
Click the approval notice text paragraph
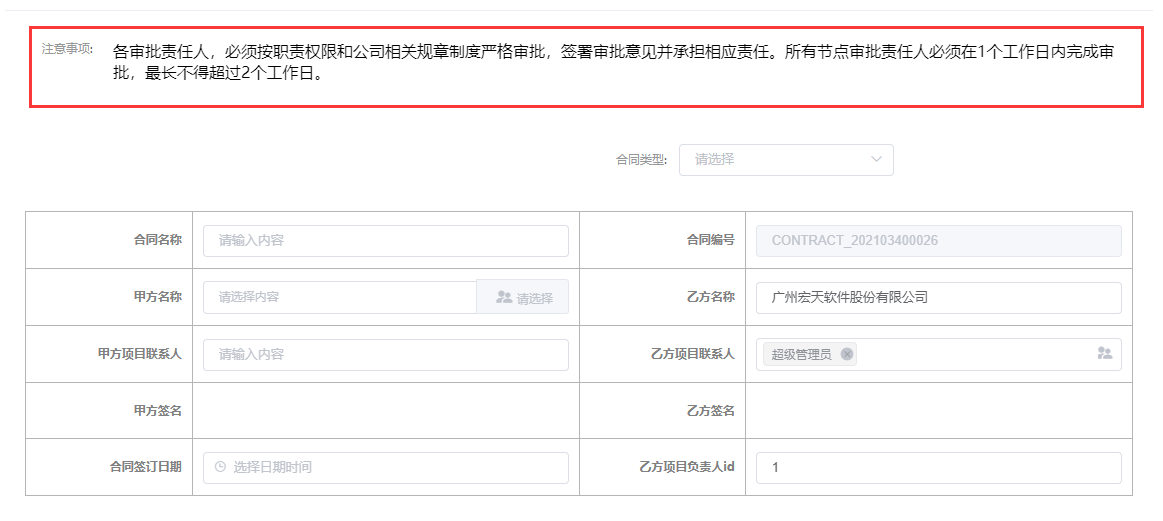click(x=612, y=63)
